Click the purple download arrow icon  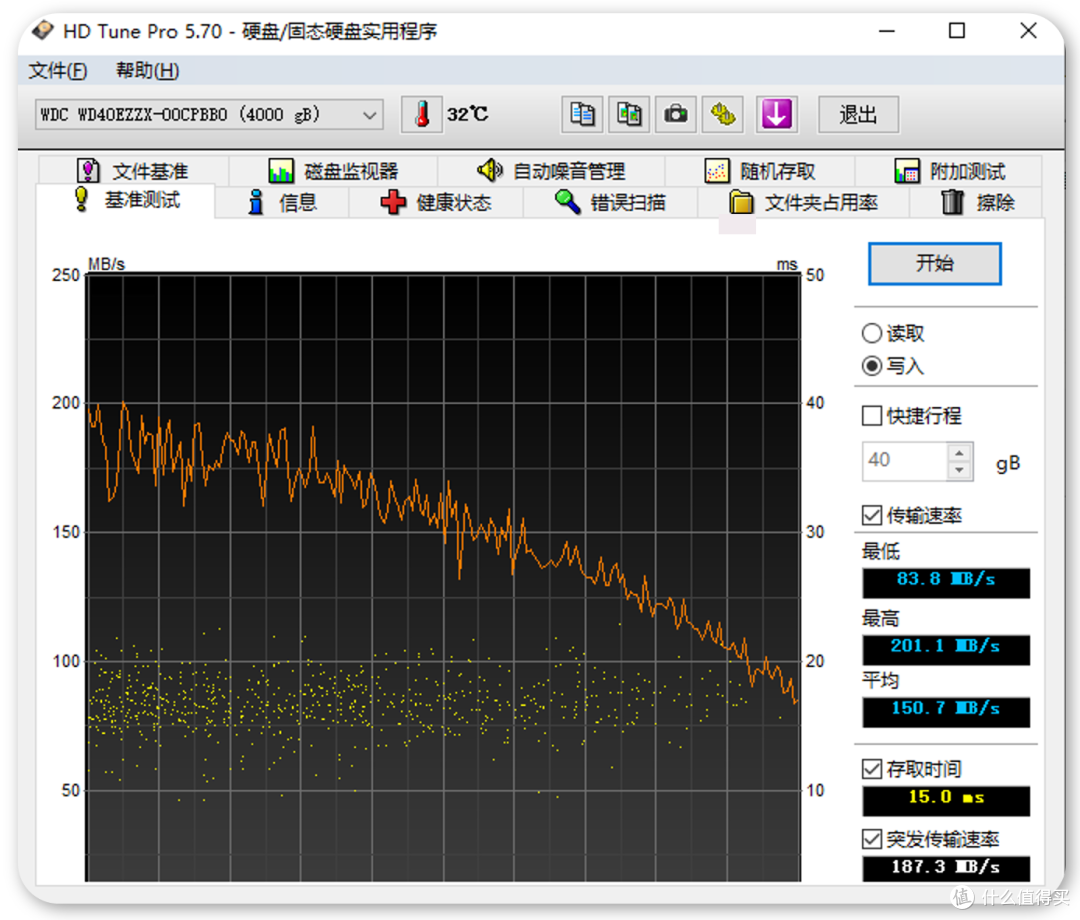click(776, 114)
